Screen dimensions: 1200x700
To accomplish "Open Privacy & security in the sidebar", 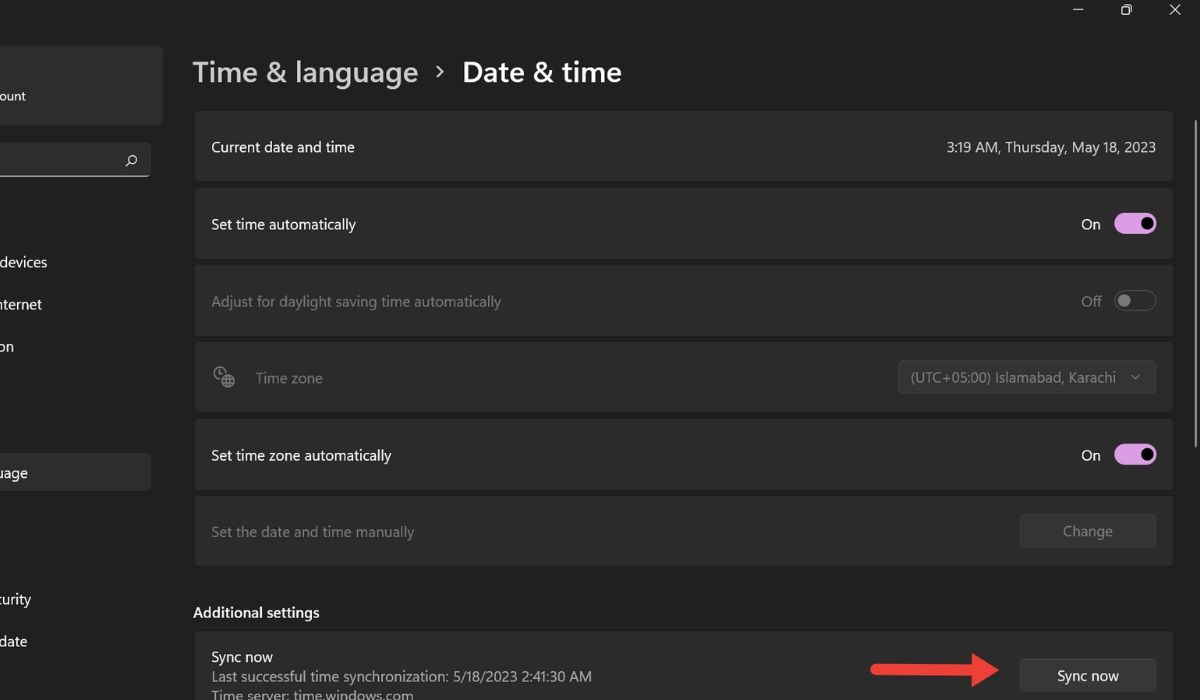I will click(x=16, y=599).
